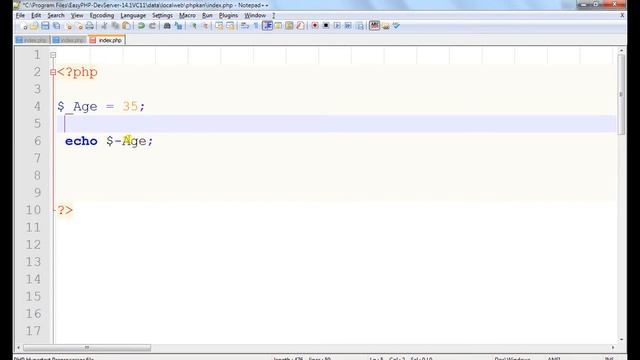The height and width of the screenshot is (360, 640).
Task: Click line number 12 in the margin
Action: click(x=33, y=245)
